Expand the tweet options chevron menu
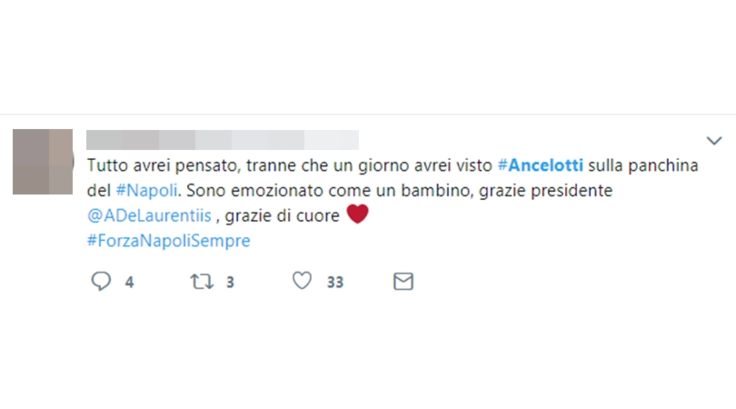Viewport: 736px width, 409px height. coord(714,140)
